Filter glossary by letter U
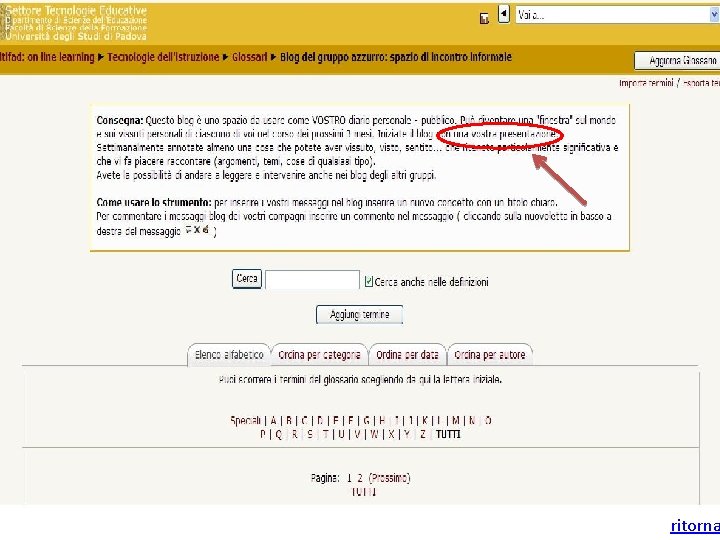This screenshot has width=720, height=540. [341, 434]
